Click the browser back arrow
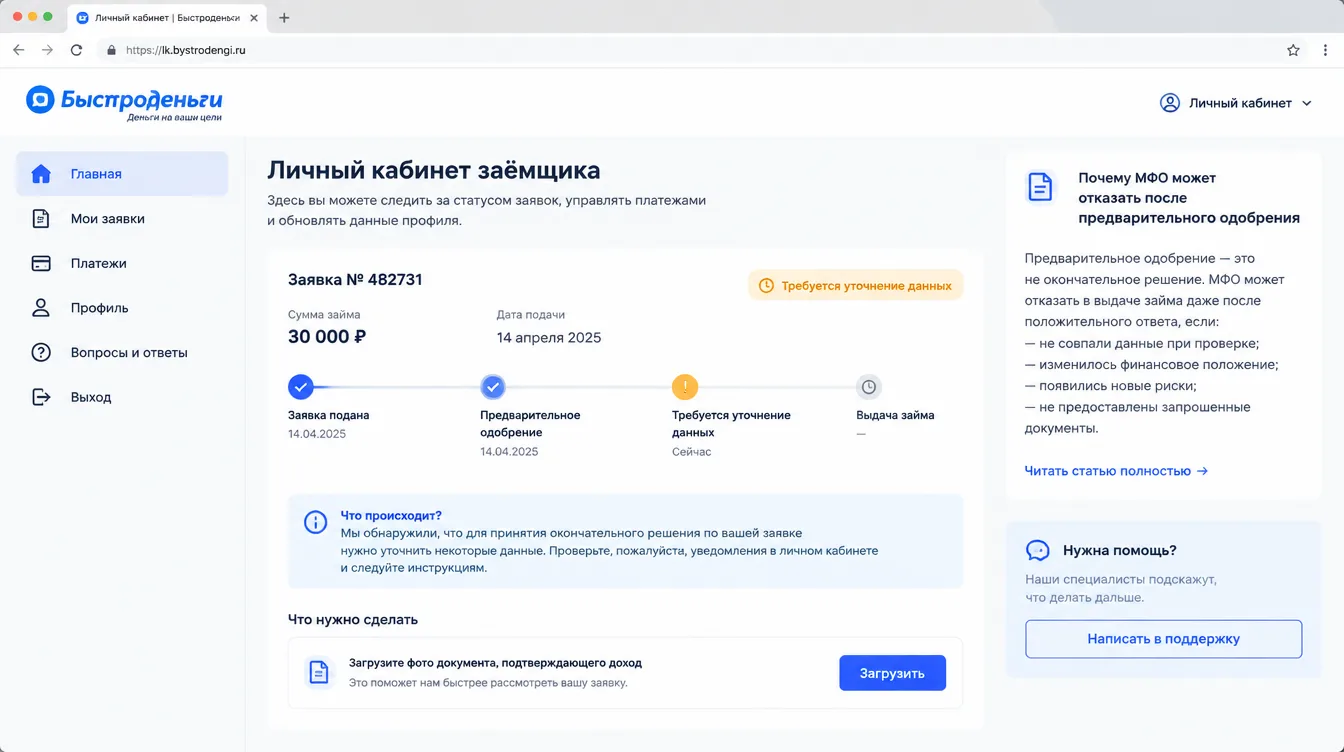Screen dimensions: 1344x752 point(18,50)
